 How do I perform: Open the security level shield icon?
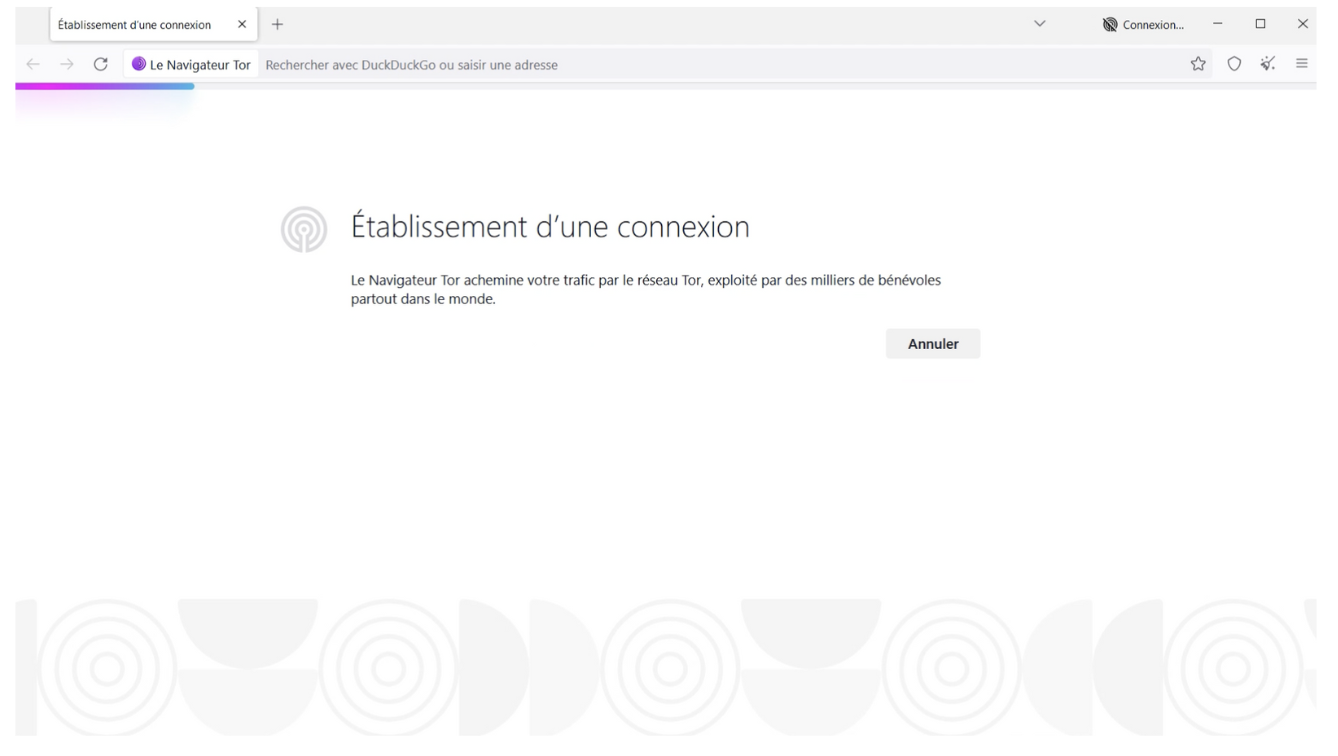pyautogui.click(x=1234, y=64)
